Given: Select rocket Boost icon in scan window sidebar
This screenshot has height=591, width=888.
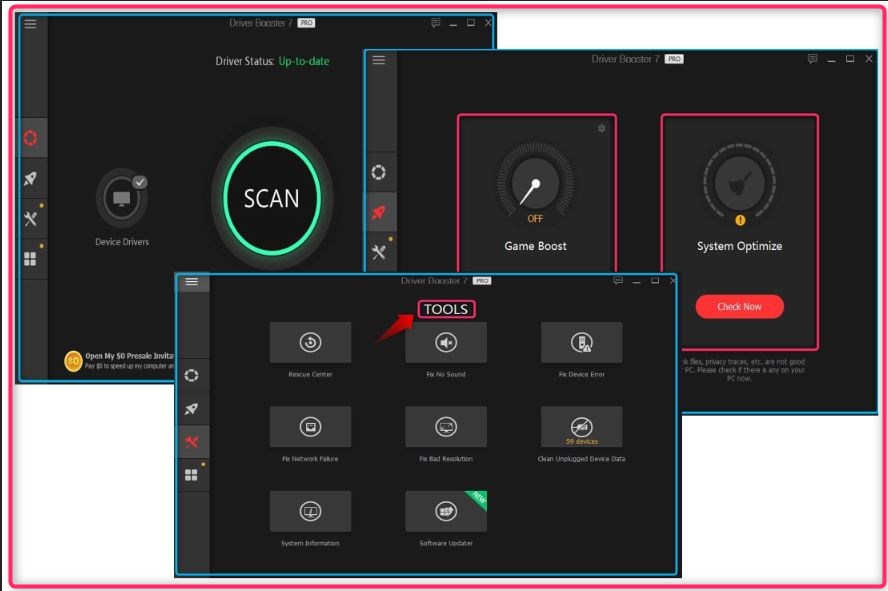Looking at the screenshot, I should (x=31, y=179).
